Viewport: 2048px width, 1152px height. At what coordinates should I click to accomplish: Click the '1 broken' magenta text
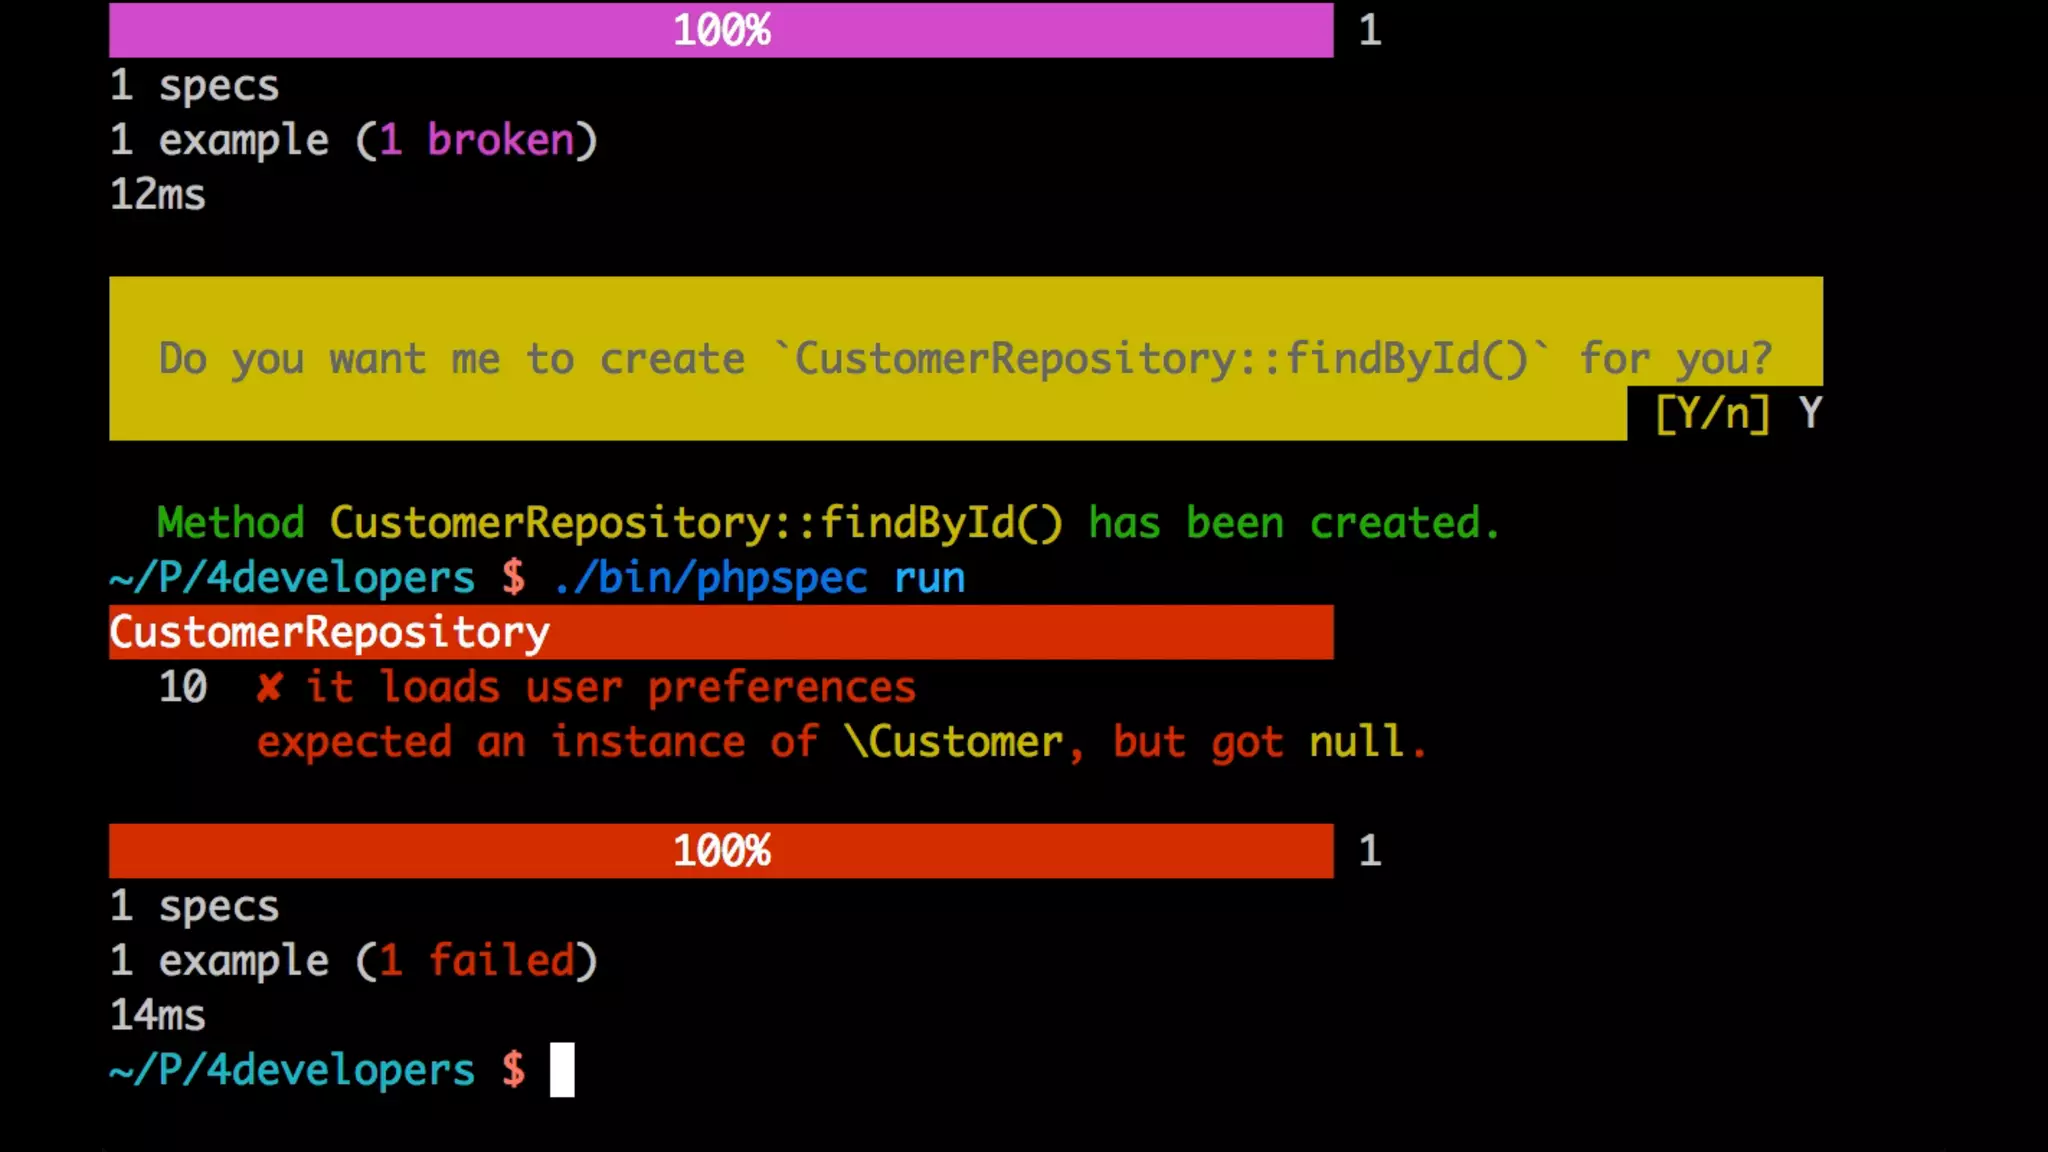coord(476,140)
